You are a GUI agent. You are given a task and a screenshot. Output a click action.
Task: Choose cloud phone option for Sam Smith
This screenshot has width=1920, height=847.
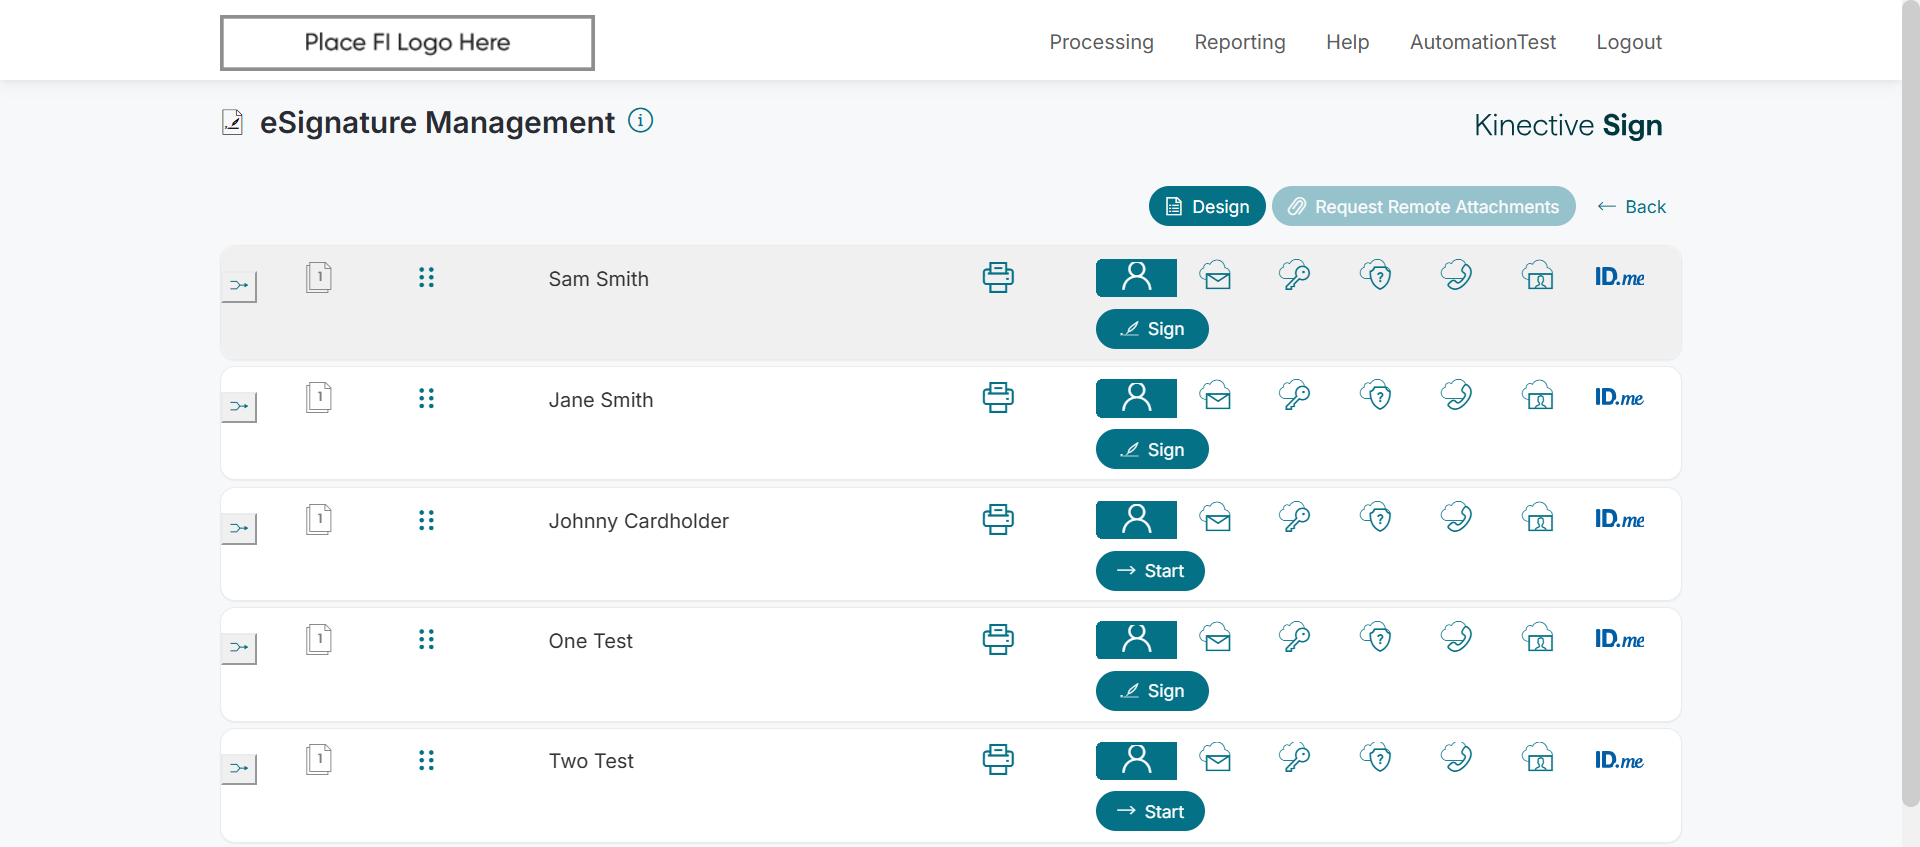point(1456,275)
